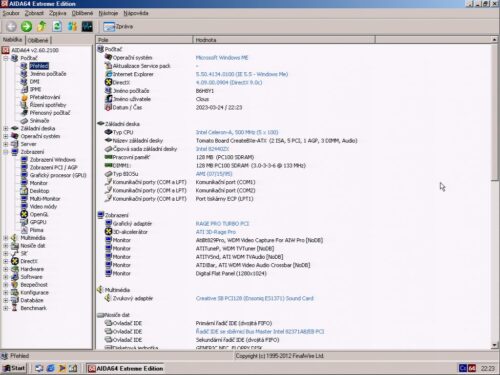Click the OpenGL tree icon
The image size is (500, 375).
click(x=24, y=214)
